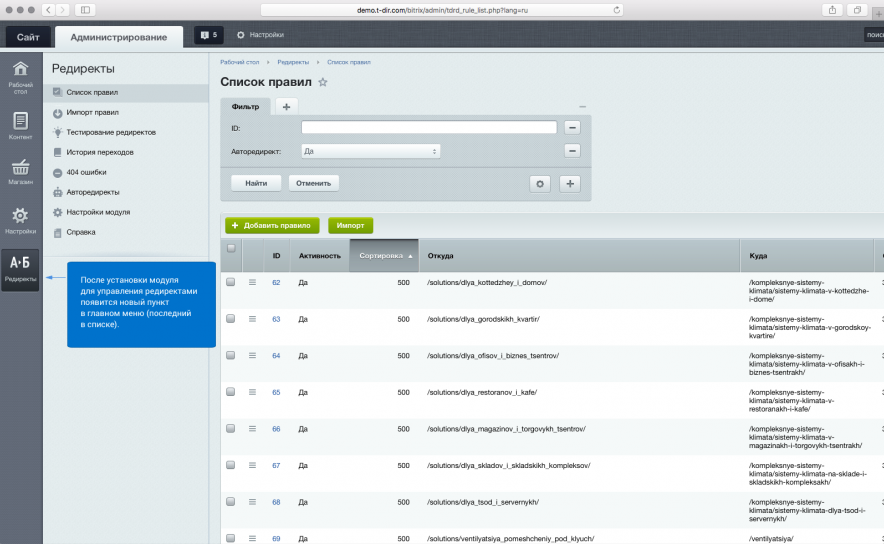Open the row menu icon for rule 68
The height and width of the screenshot is (544, 884).
(252, 502)
